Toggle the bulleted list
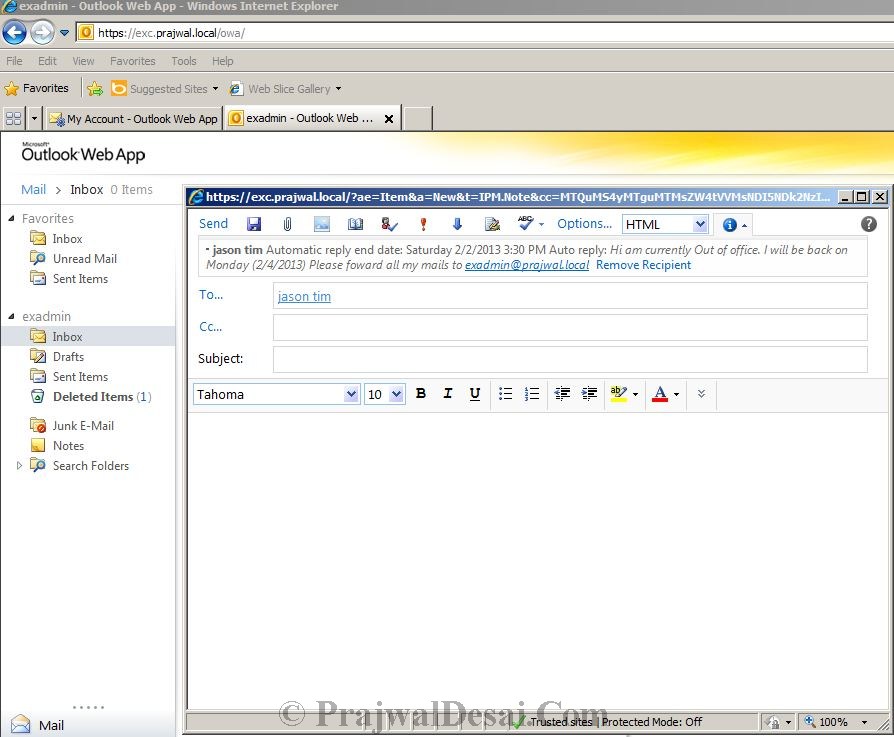Viewport: 894px width, 737px height. [x=505, y=394]
